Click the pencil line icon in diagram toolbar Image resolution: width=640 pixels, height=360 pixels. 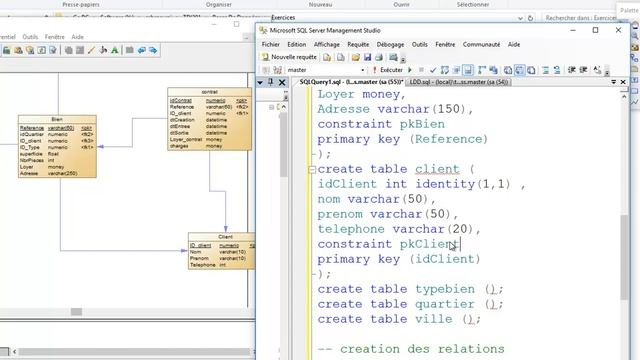pyautogui.click(x=91, y=50)
